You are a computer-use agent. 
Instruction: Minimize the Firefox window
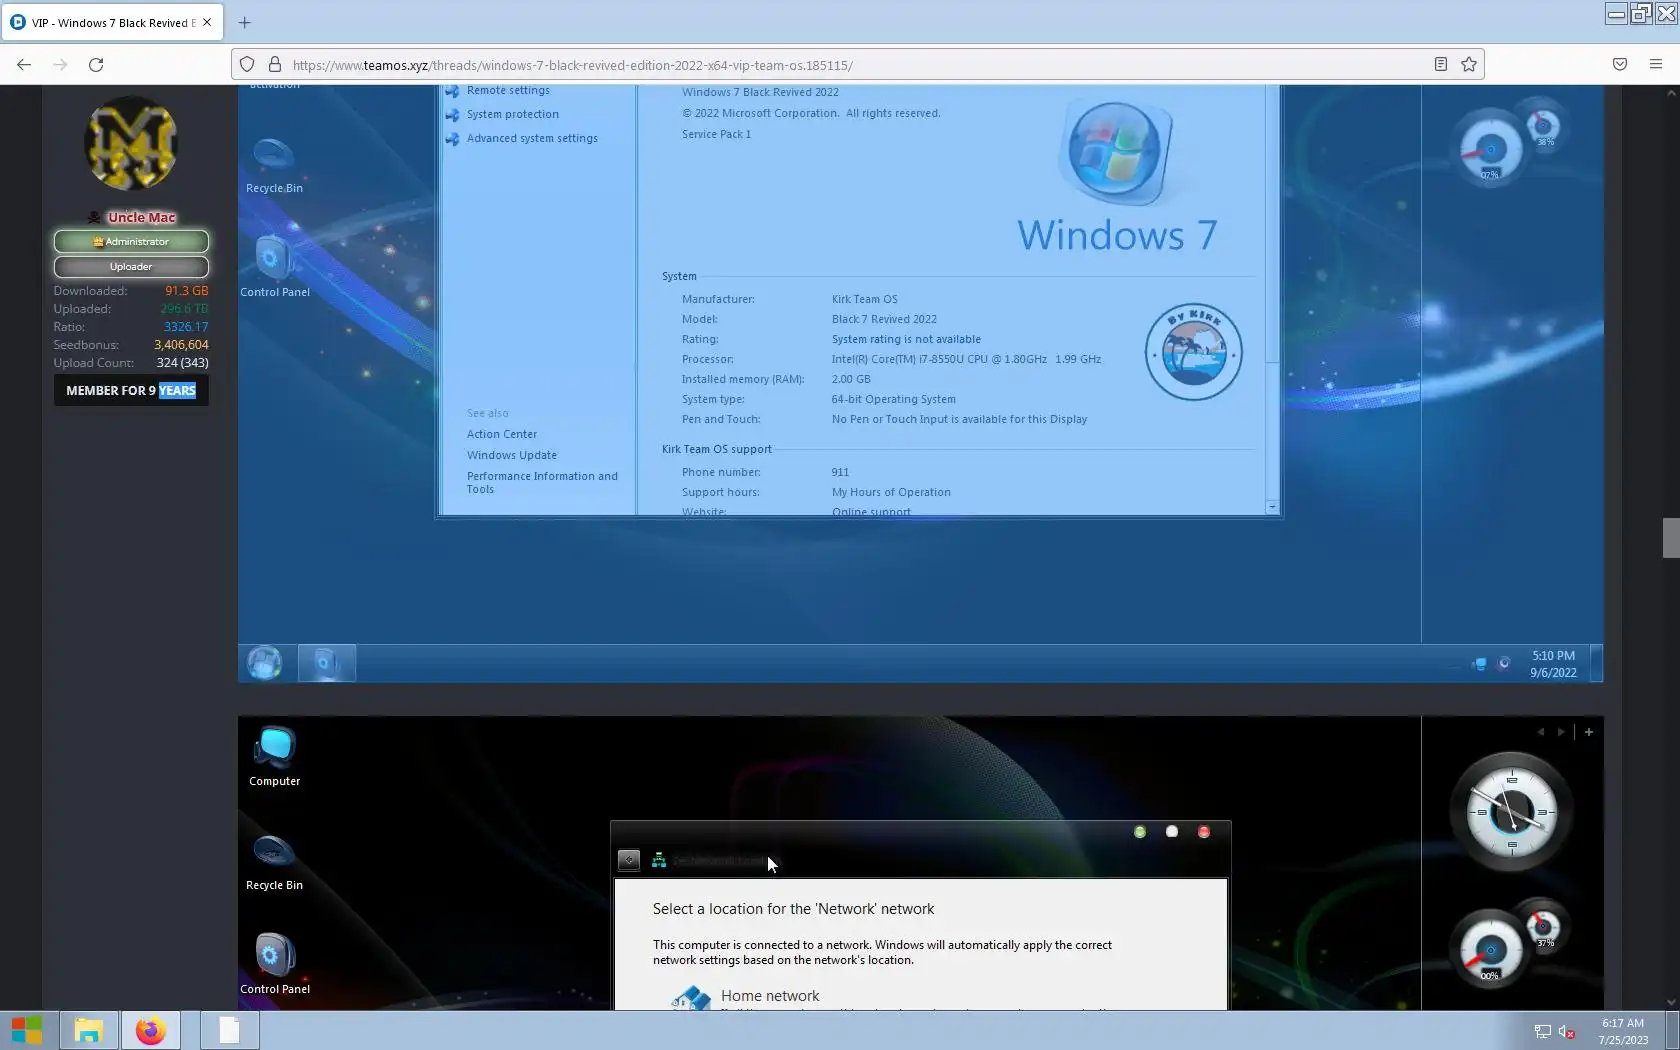tap(1616, 13)
